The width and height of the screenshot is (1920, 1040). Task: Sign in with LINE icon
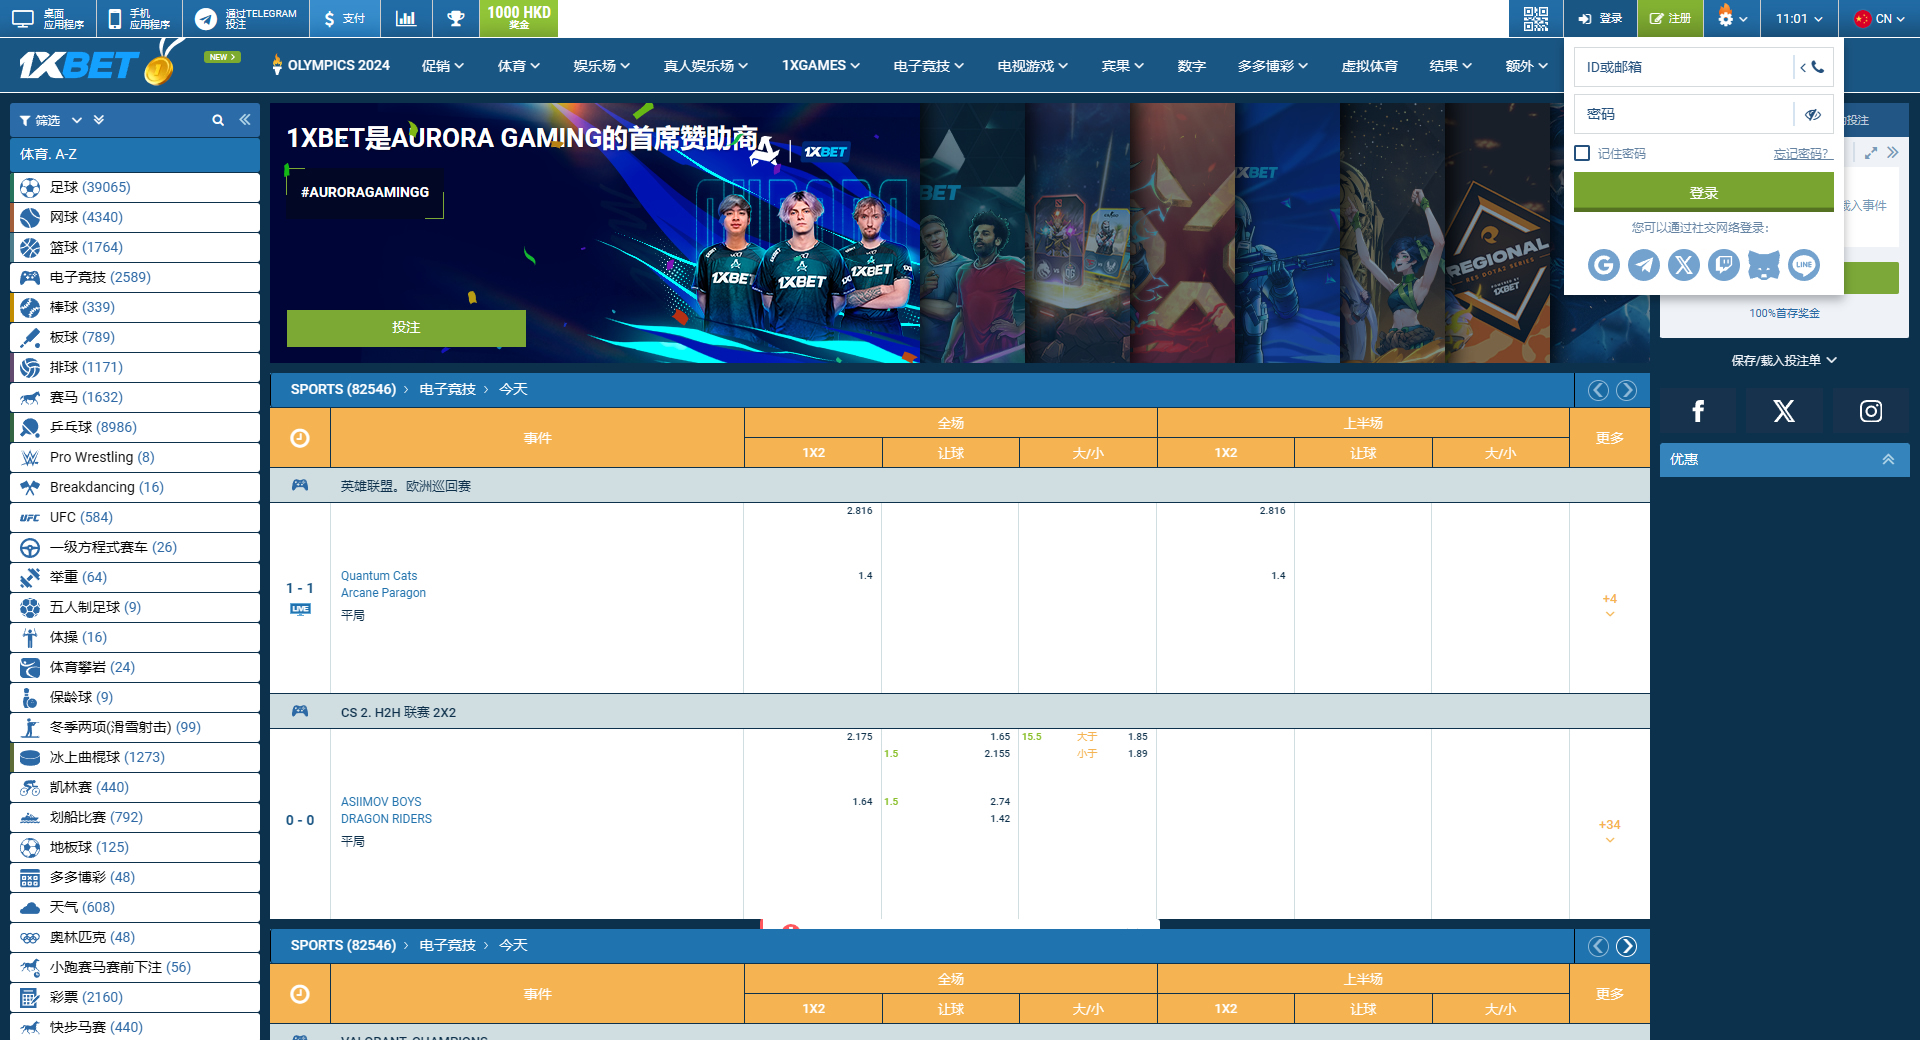coord(1804,265)
